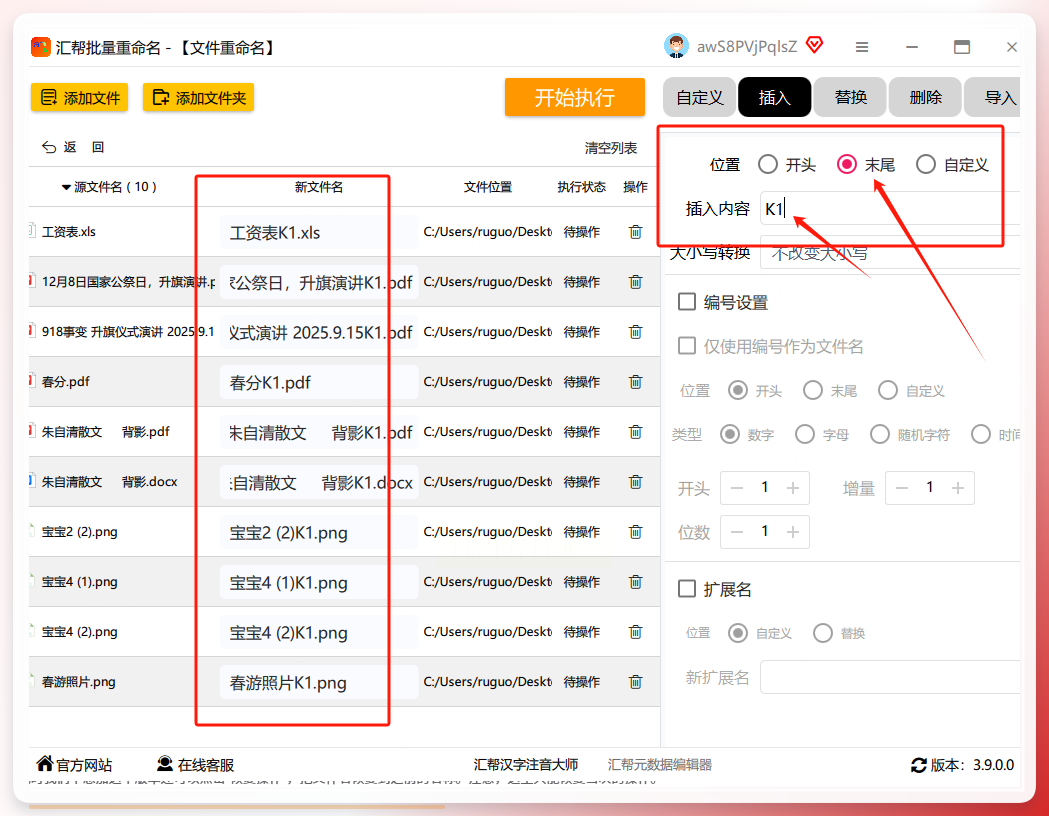Remove the 春分.pdf row via trash icon
Image resolution: width=1049 pixels, height=816 pixels.
pyautogui.click(x=635, y=382)
